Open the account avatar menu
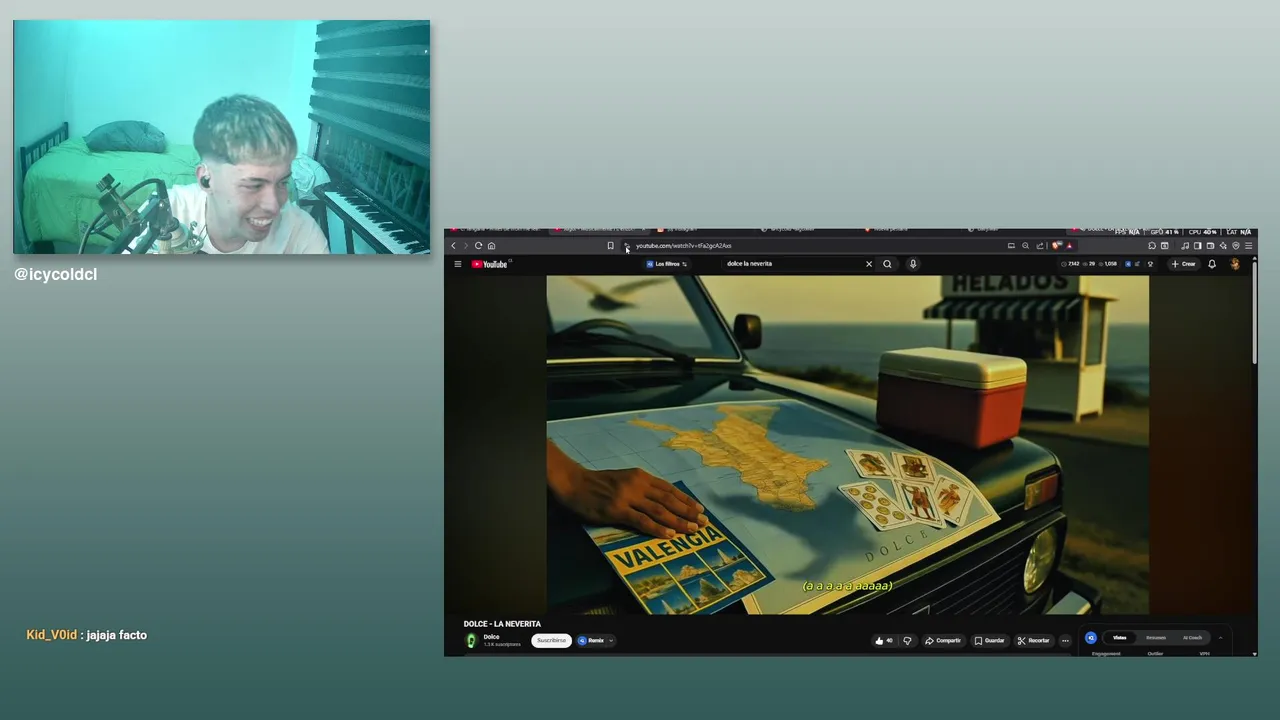The image size is (1280, 720). 1235,264
